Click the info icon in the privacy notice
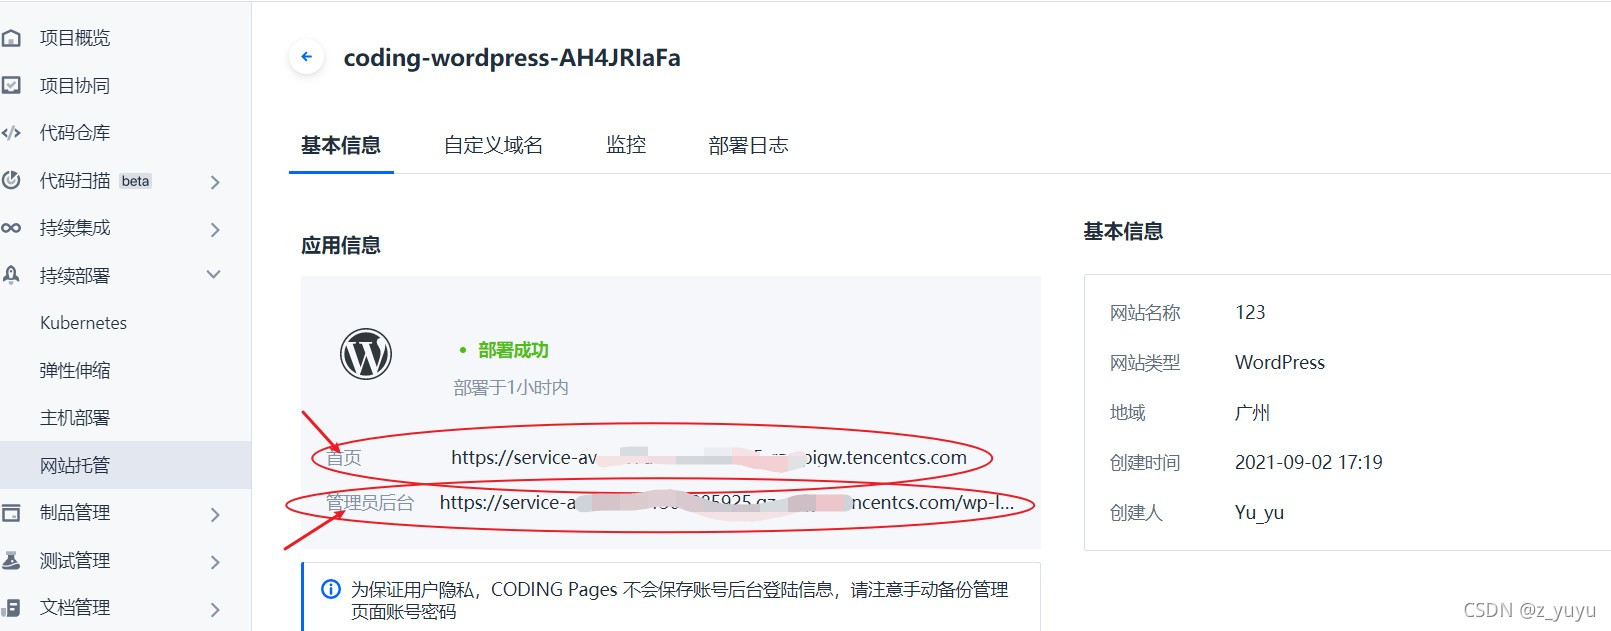This screenshot has height=631, width=1611. [x=331, y=589]
